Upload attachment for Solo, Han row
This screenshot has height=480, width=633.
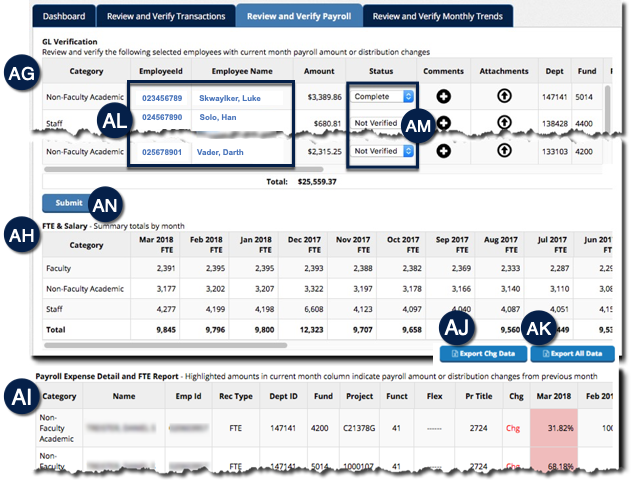pos(503,122)
